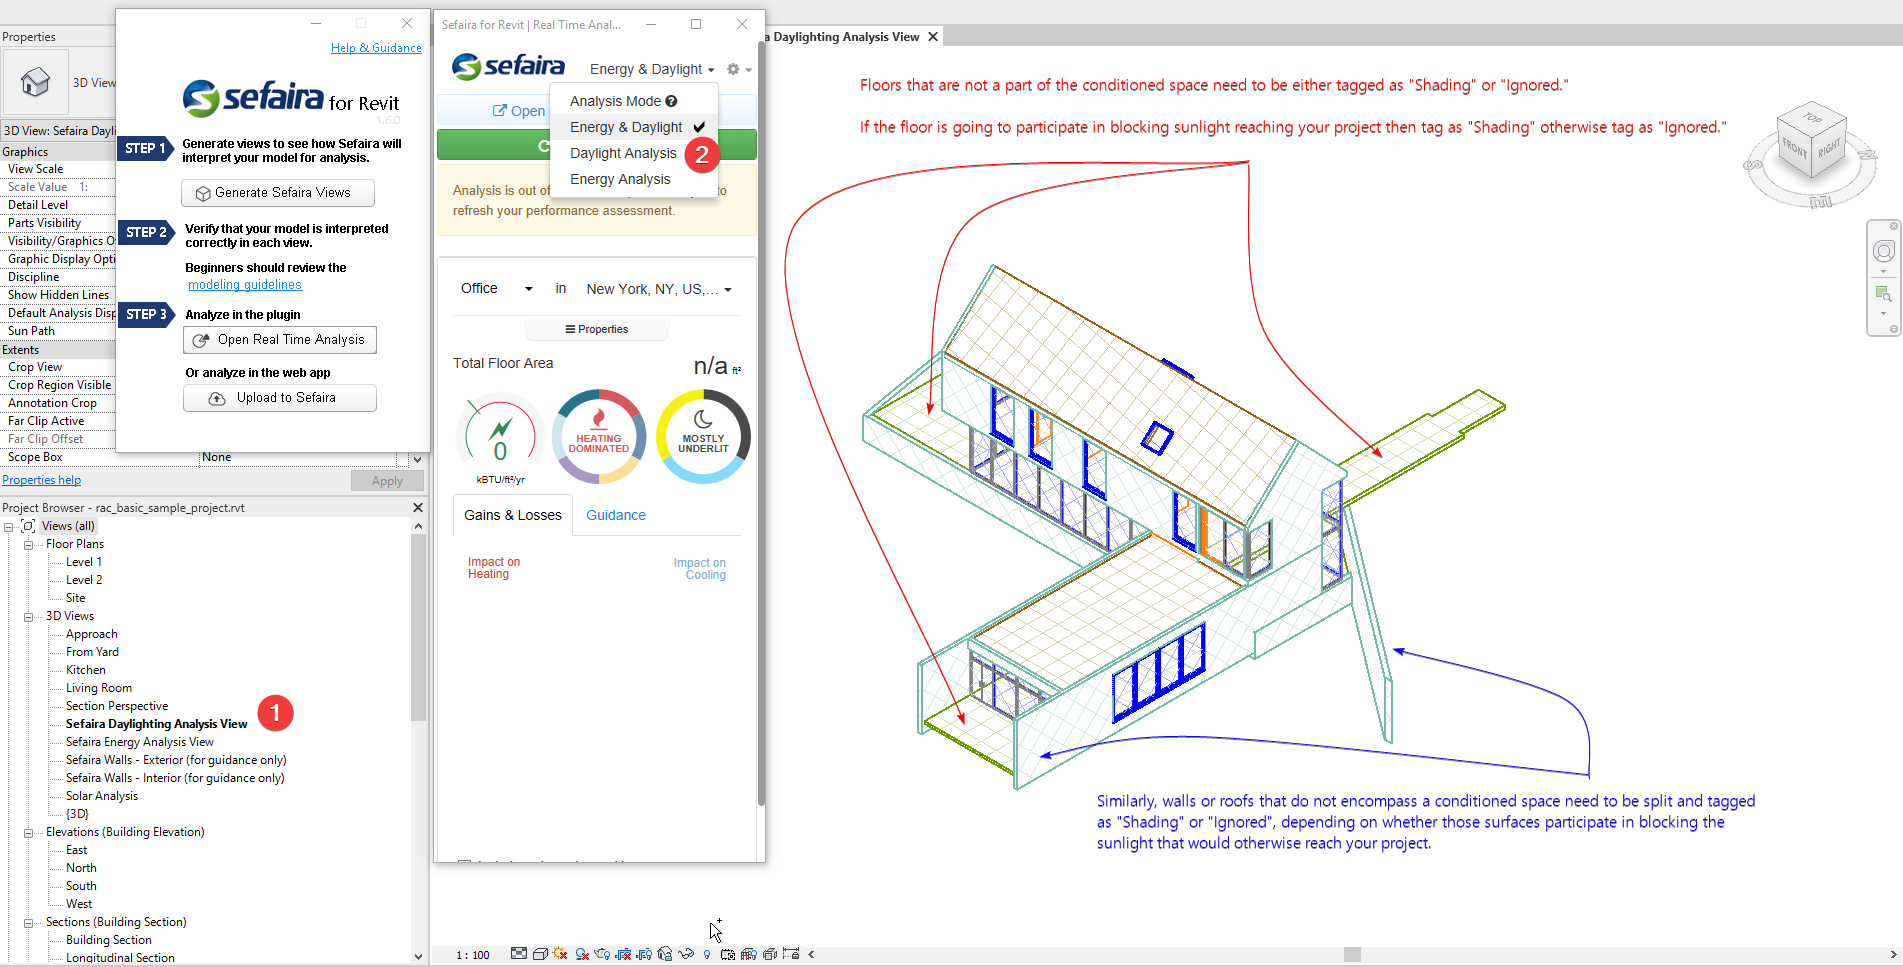1903x967 pixels.
Task: Click Generate Sefaira Views button
Action: click(278, 193)
